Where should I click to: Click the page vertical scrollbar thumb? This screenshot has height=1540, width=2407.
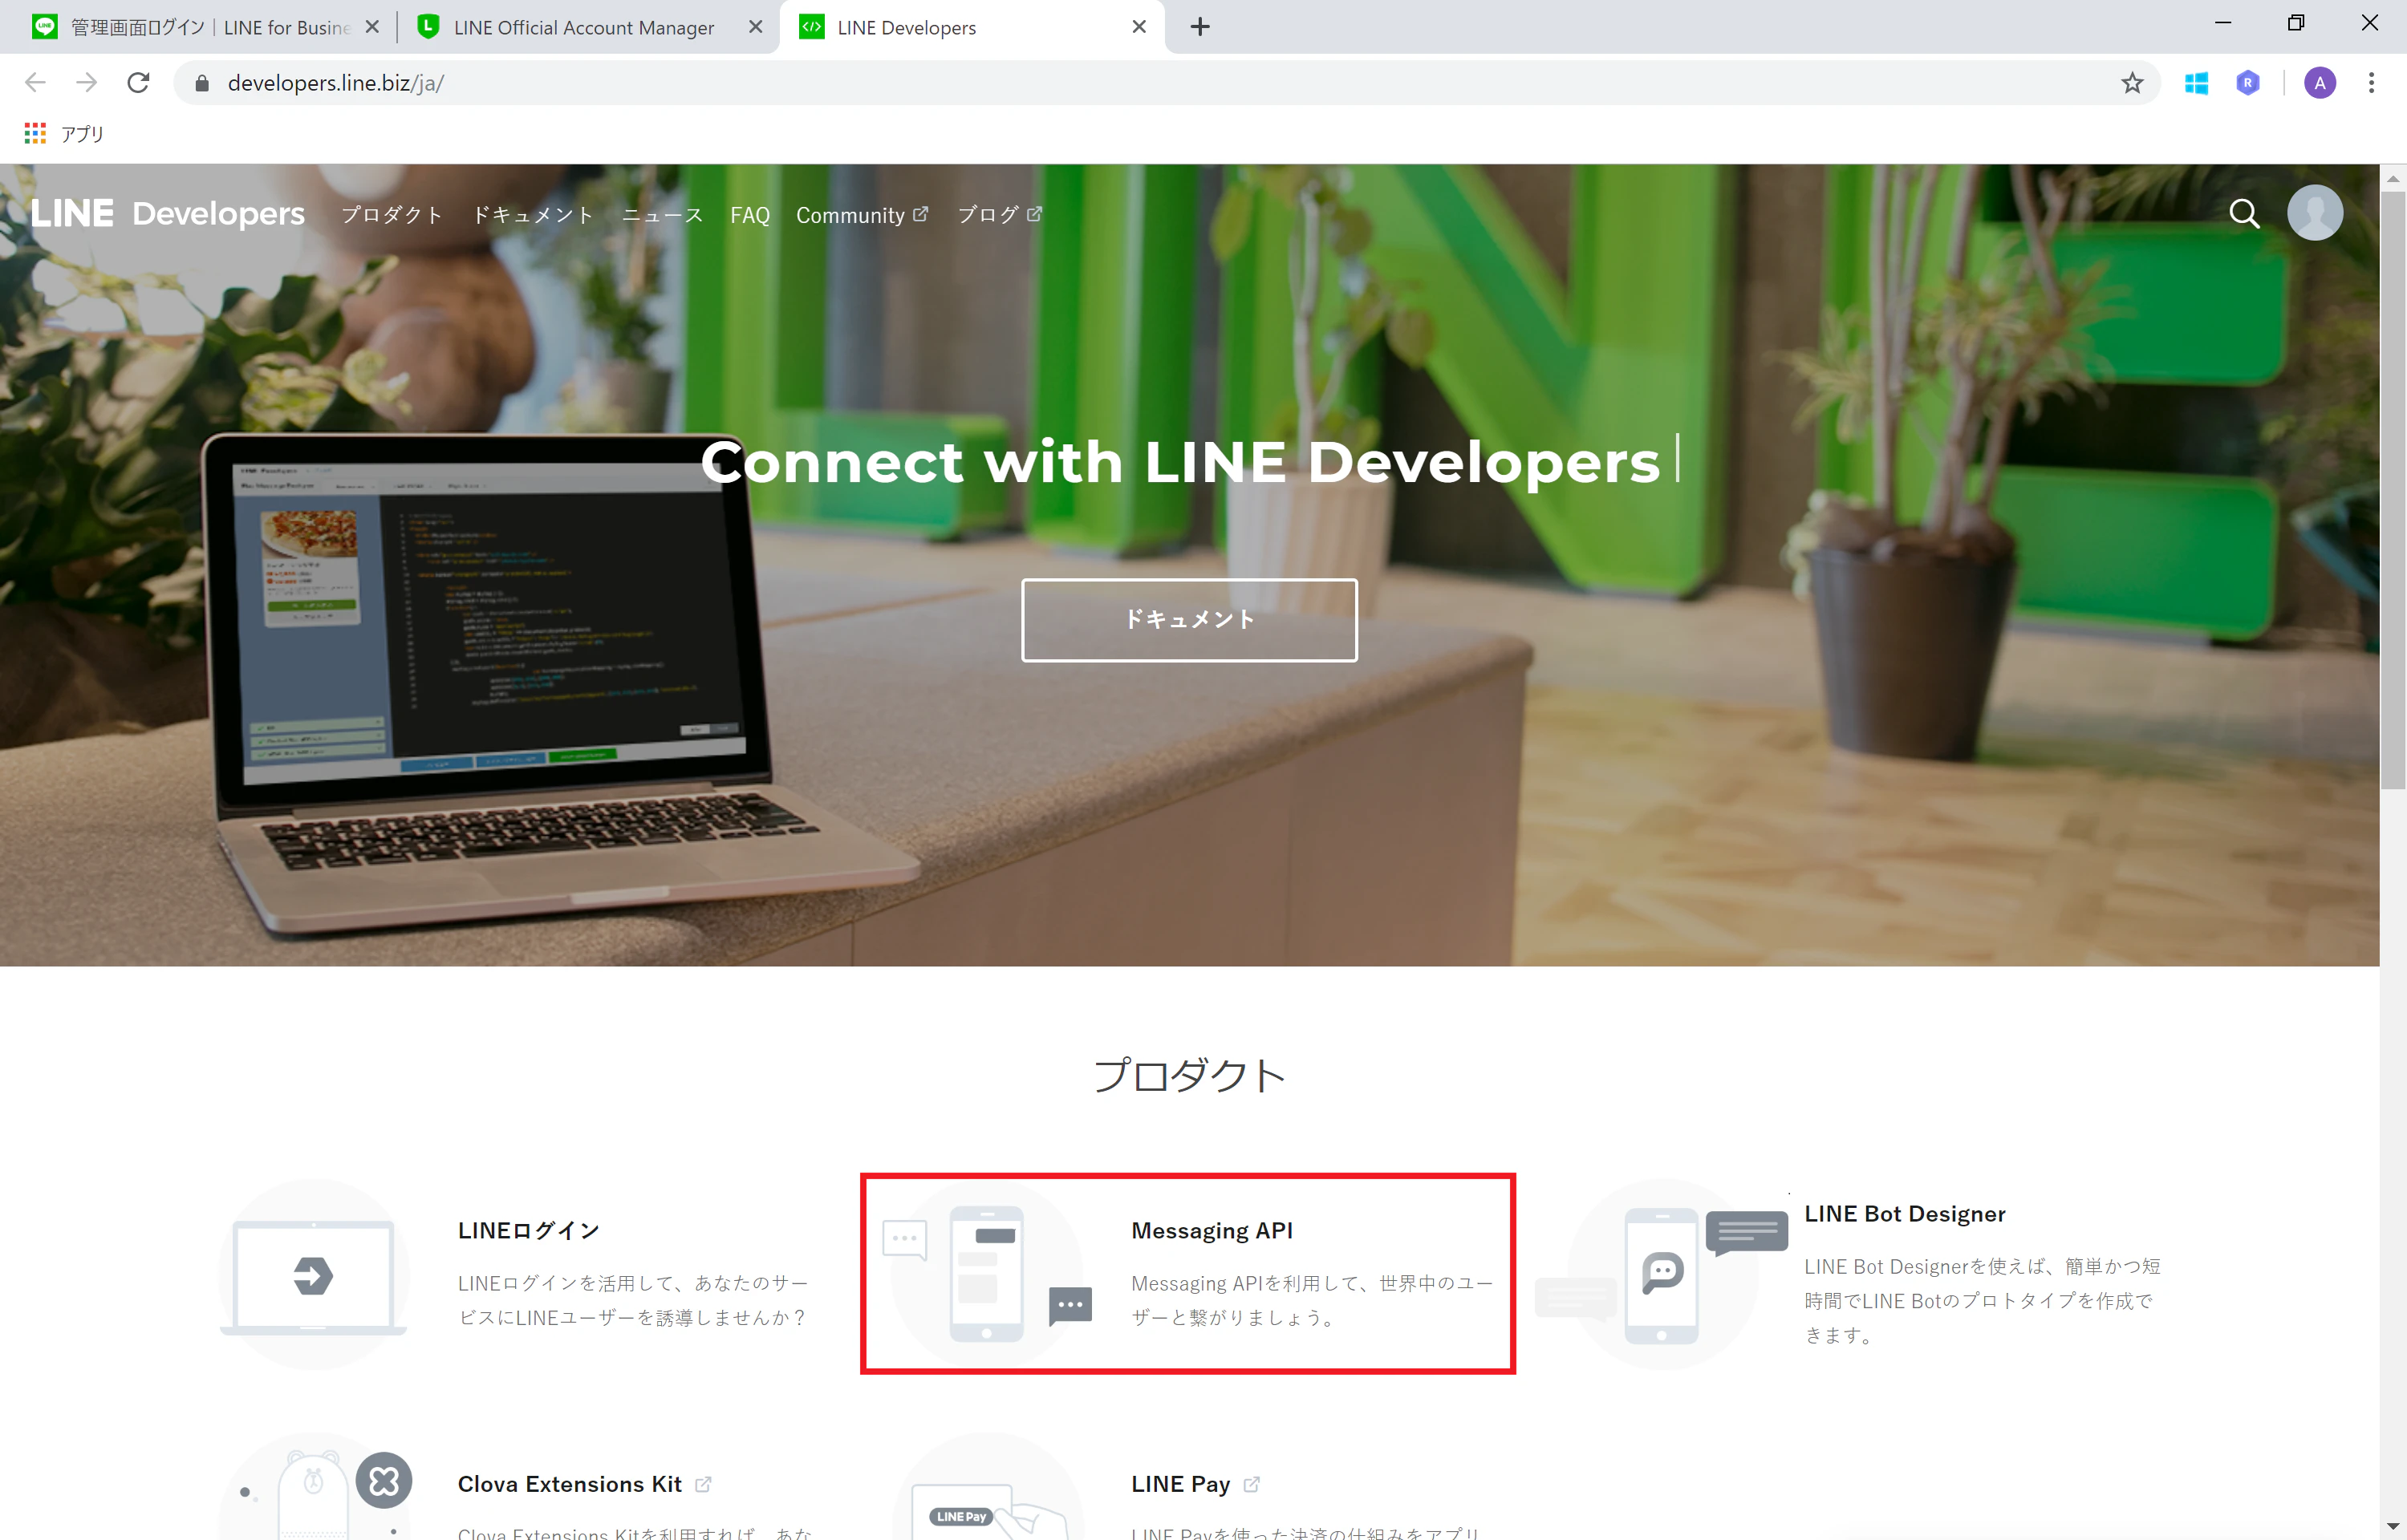click(x=2392, y=490)
